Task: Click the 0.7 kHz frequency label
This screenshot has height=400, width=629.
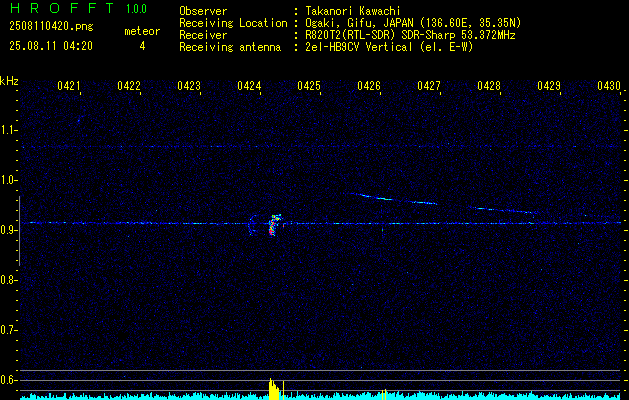Action: [x=8, y=330]
